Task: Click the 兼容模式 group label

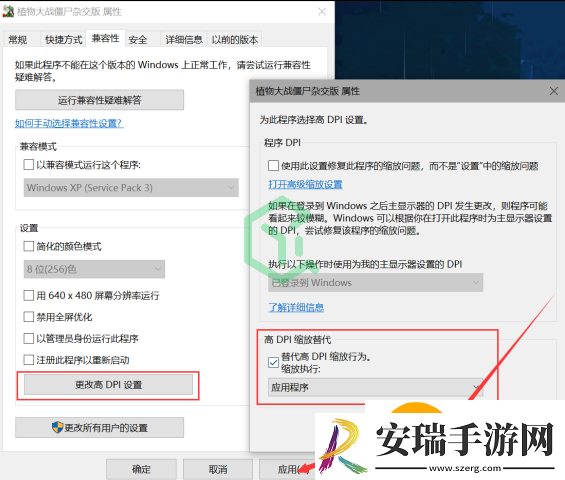Action: tap(38, 146)
